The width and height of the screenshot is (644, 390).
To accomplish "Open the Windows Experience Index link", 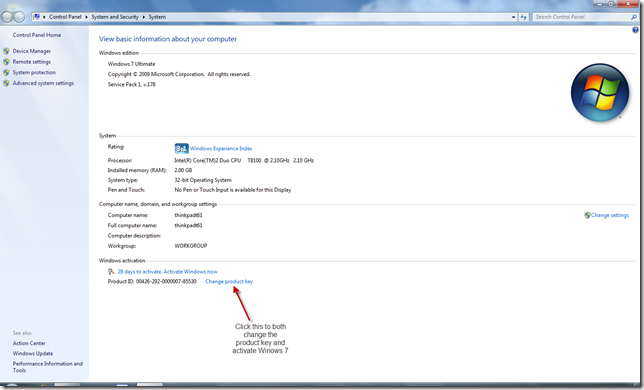I will (221, 149).
